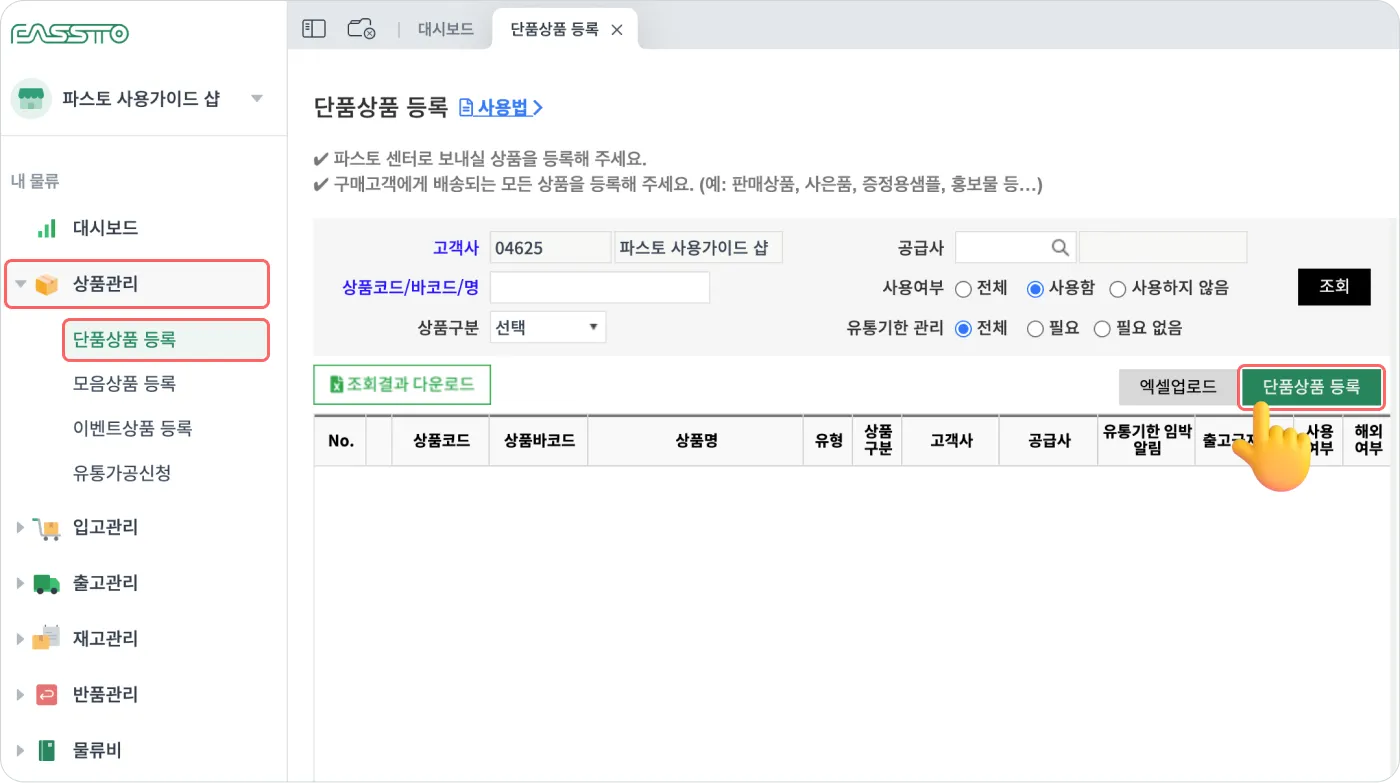1400x783 pixels.
Task: Click the 고객사 code field showing 04625
Action: point(550,248)
